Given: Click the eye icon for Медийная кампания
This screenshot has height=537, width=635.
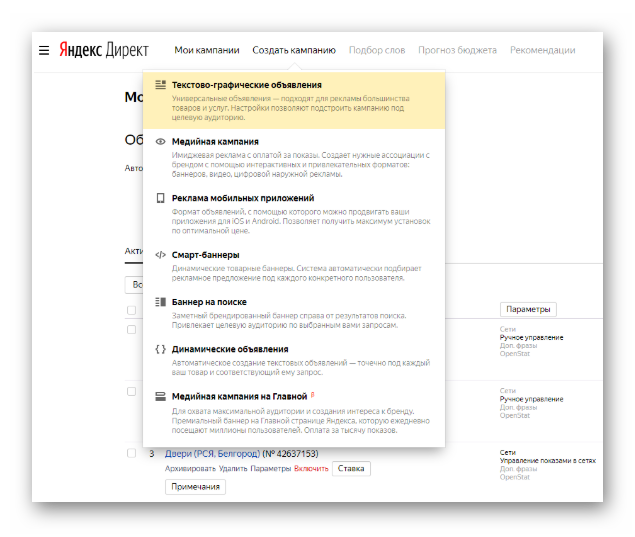Looking at the screenshot, I should [x=160, y=141].
